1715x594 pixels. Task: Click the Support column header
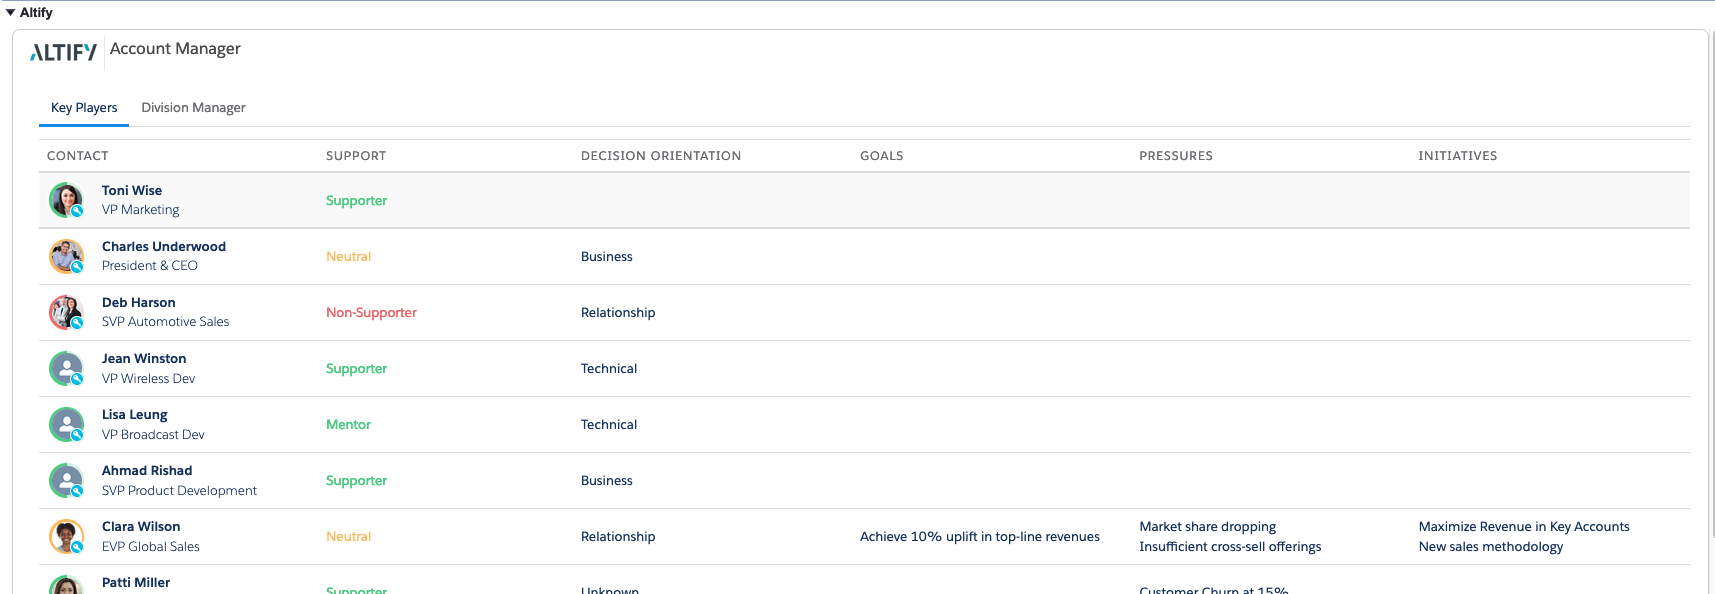tap(356, 156)
